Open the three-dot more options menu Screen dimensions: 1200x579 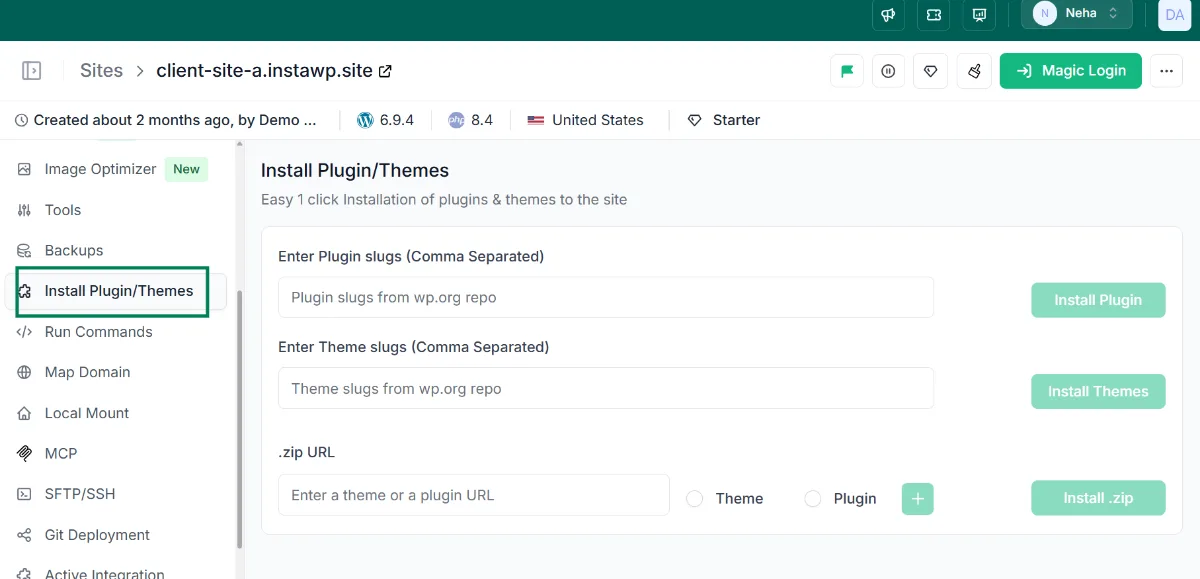[x=1166, y=71]
